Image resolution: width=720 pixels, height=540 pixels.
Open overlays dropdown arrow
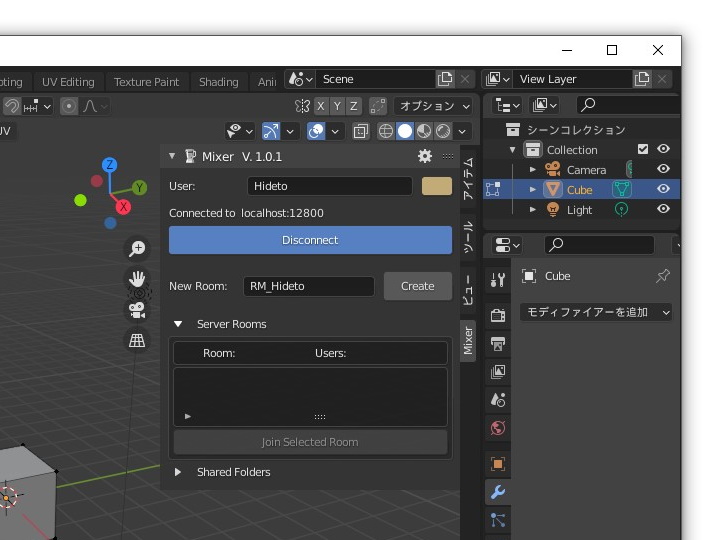(335, 132)
